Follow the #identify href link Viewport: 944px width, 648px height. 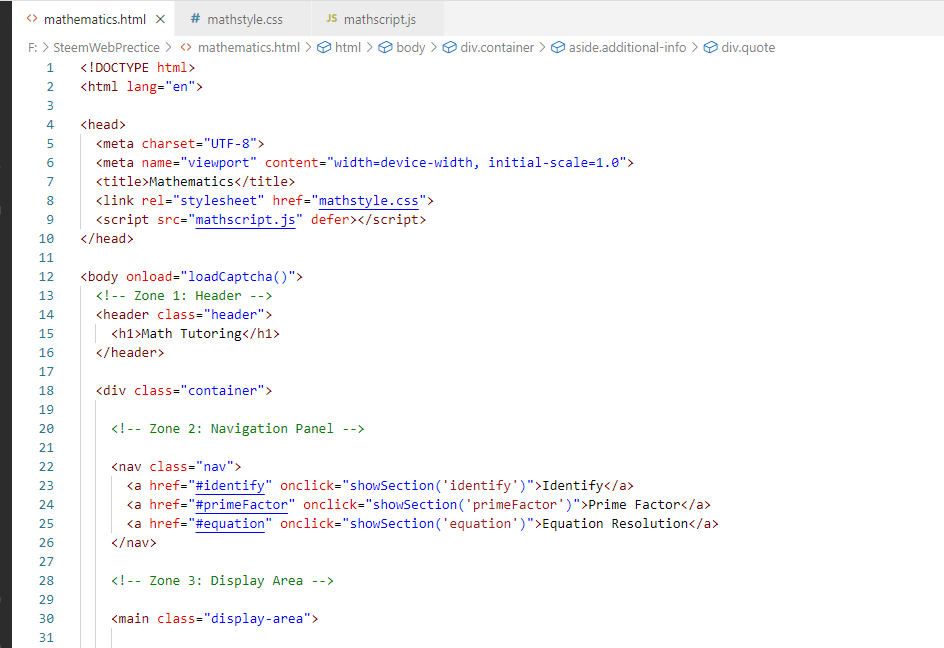(x=230, y=486)
